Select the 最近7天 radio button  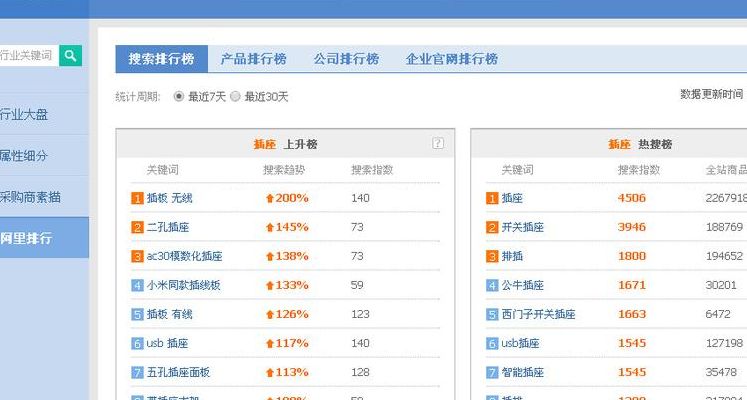(x=179, y=97)
